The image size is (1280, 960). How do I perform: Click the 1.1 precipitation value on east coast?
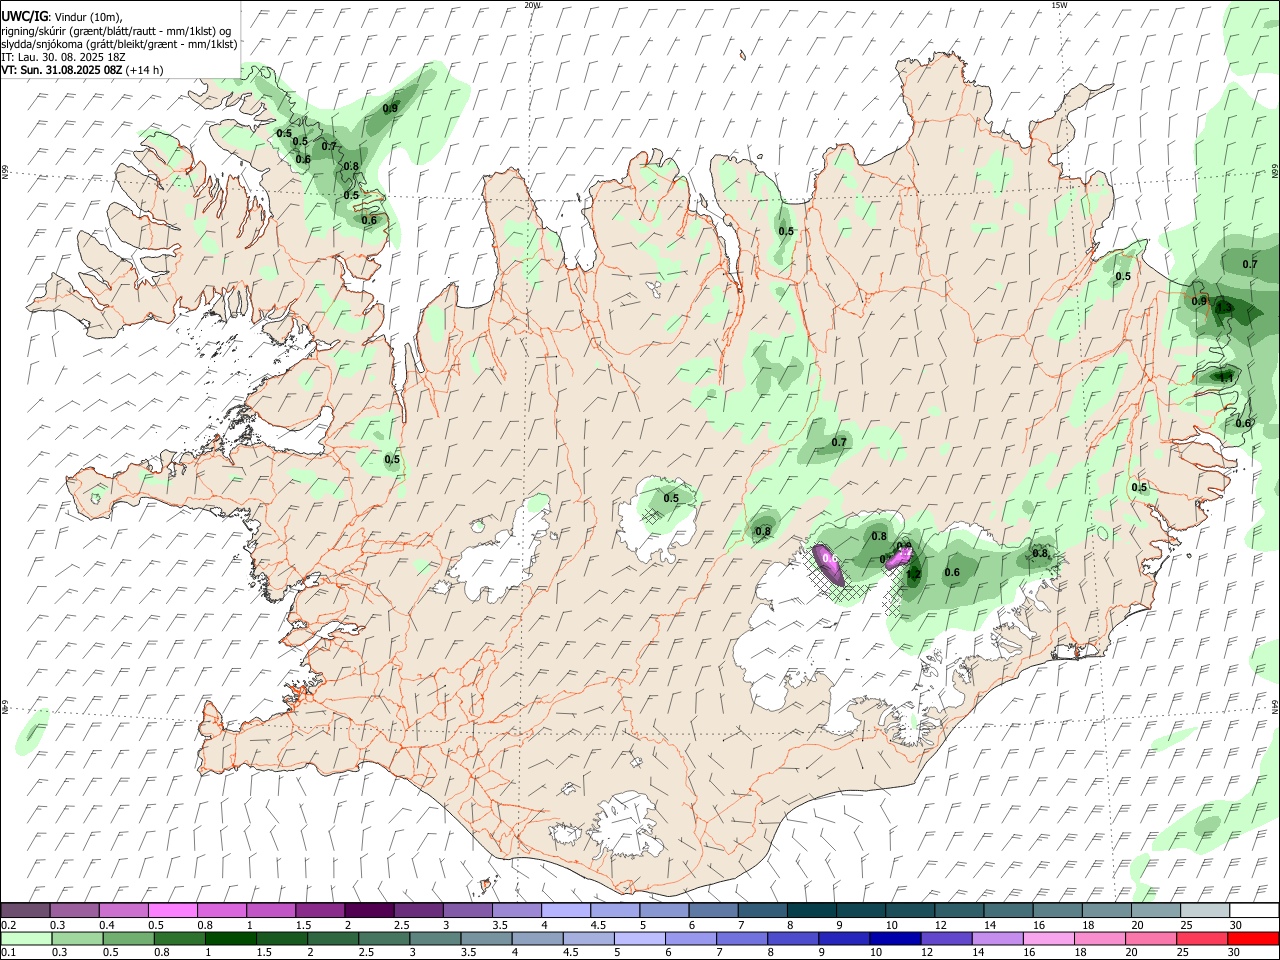pyautogui.click(x=1225, y=377)
